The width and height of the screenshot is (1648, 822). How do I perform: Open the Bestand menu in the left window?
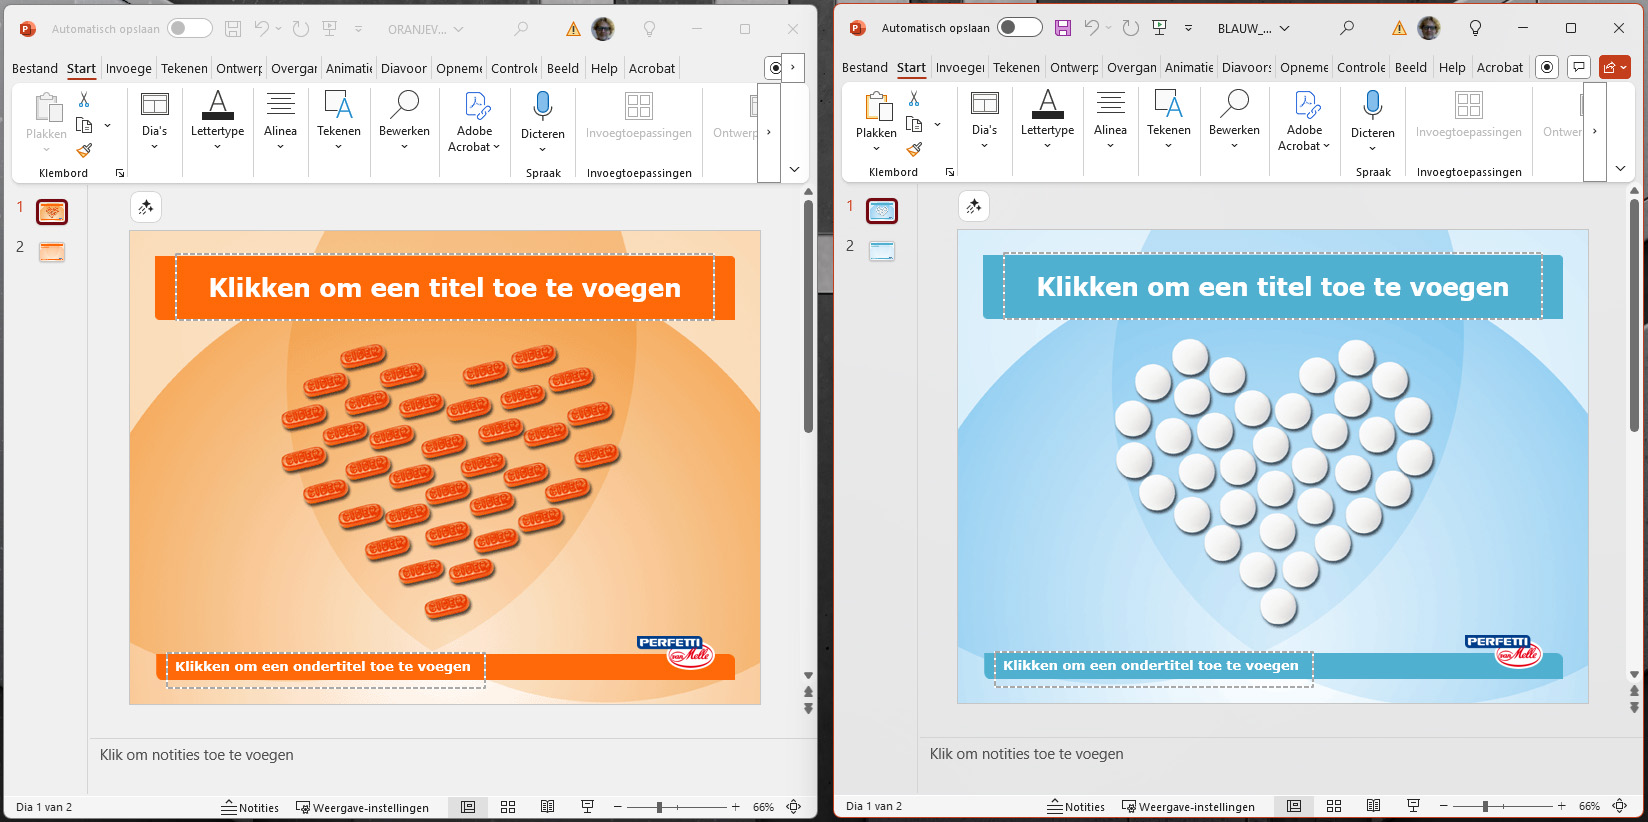(35, 68)
